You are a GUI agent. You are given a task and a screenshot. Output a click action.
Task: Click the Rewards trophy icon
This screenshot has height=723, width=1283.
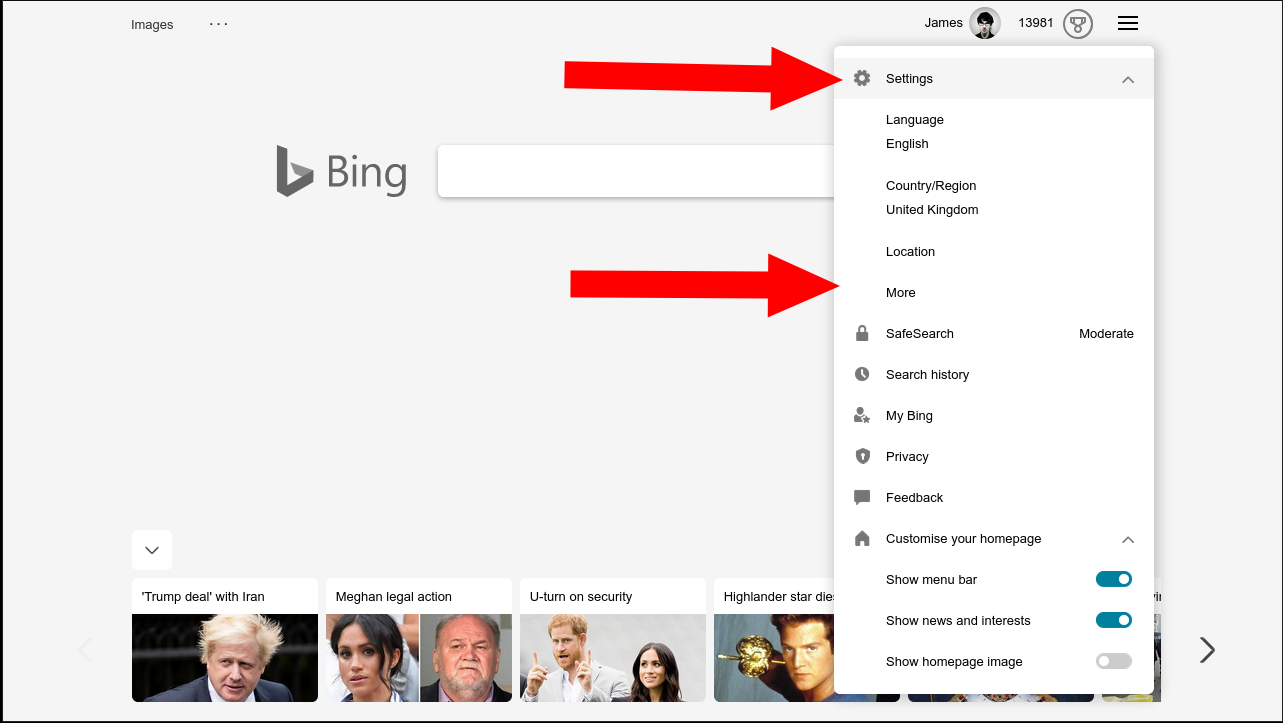pyautogui.click(x=1077, y=24)
